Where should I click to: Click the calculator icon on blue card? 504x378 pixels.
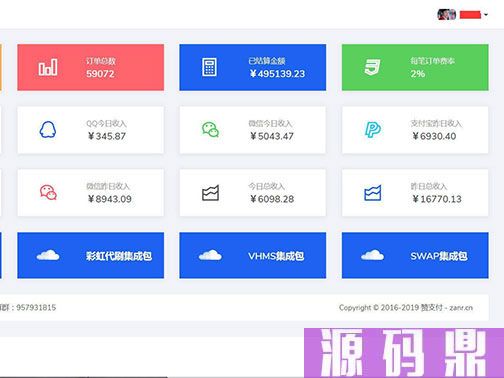(210, 67)
